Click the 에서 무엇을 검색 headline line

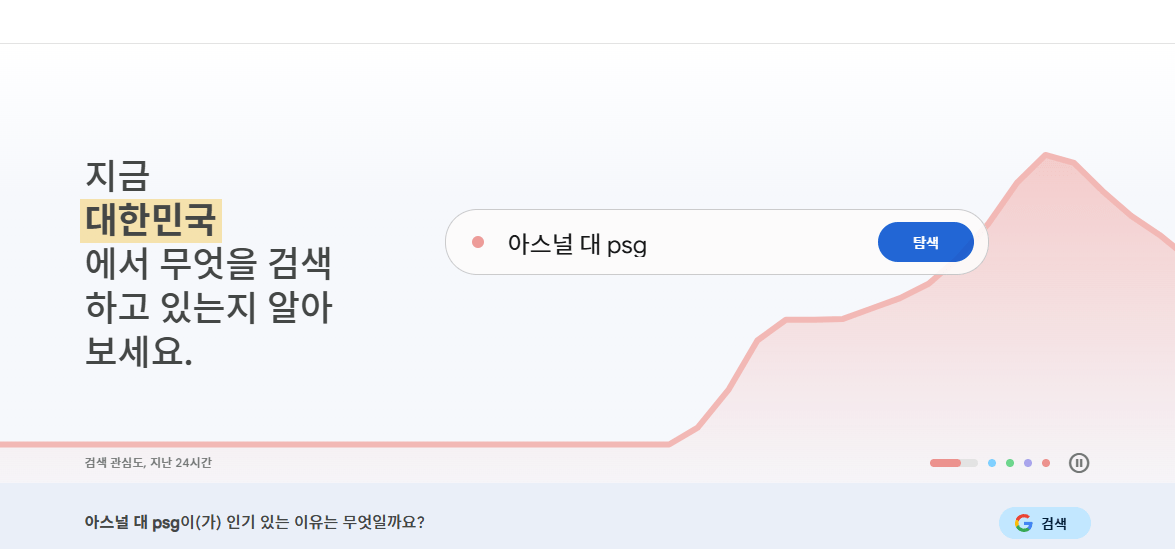point(208,266)
